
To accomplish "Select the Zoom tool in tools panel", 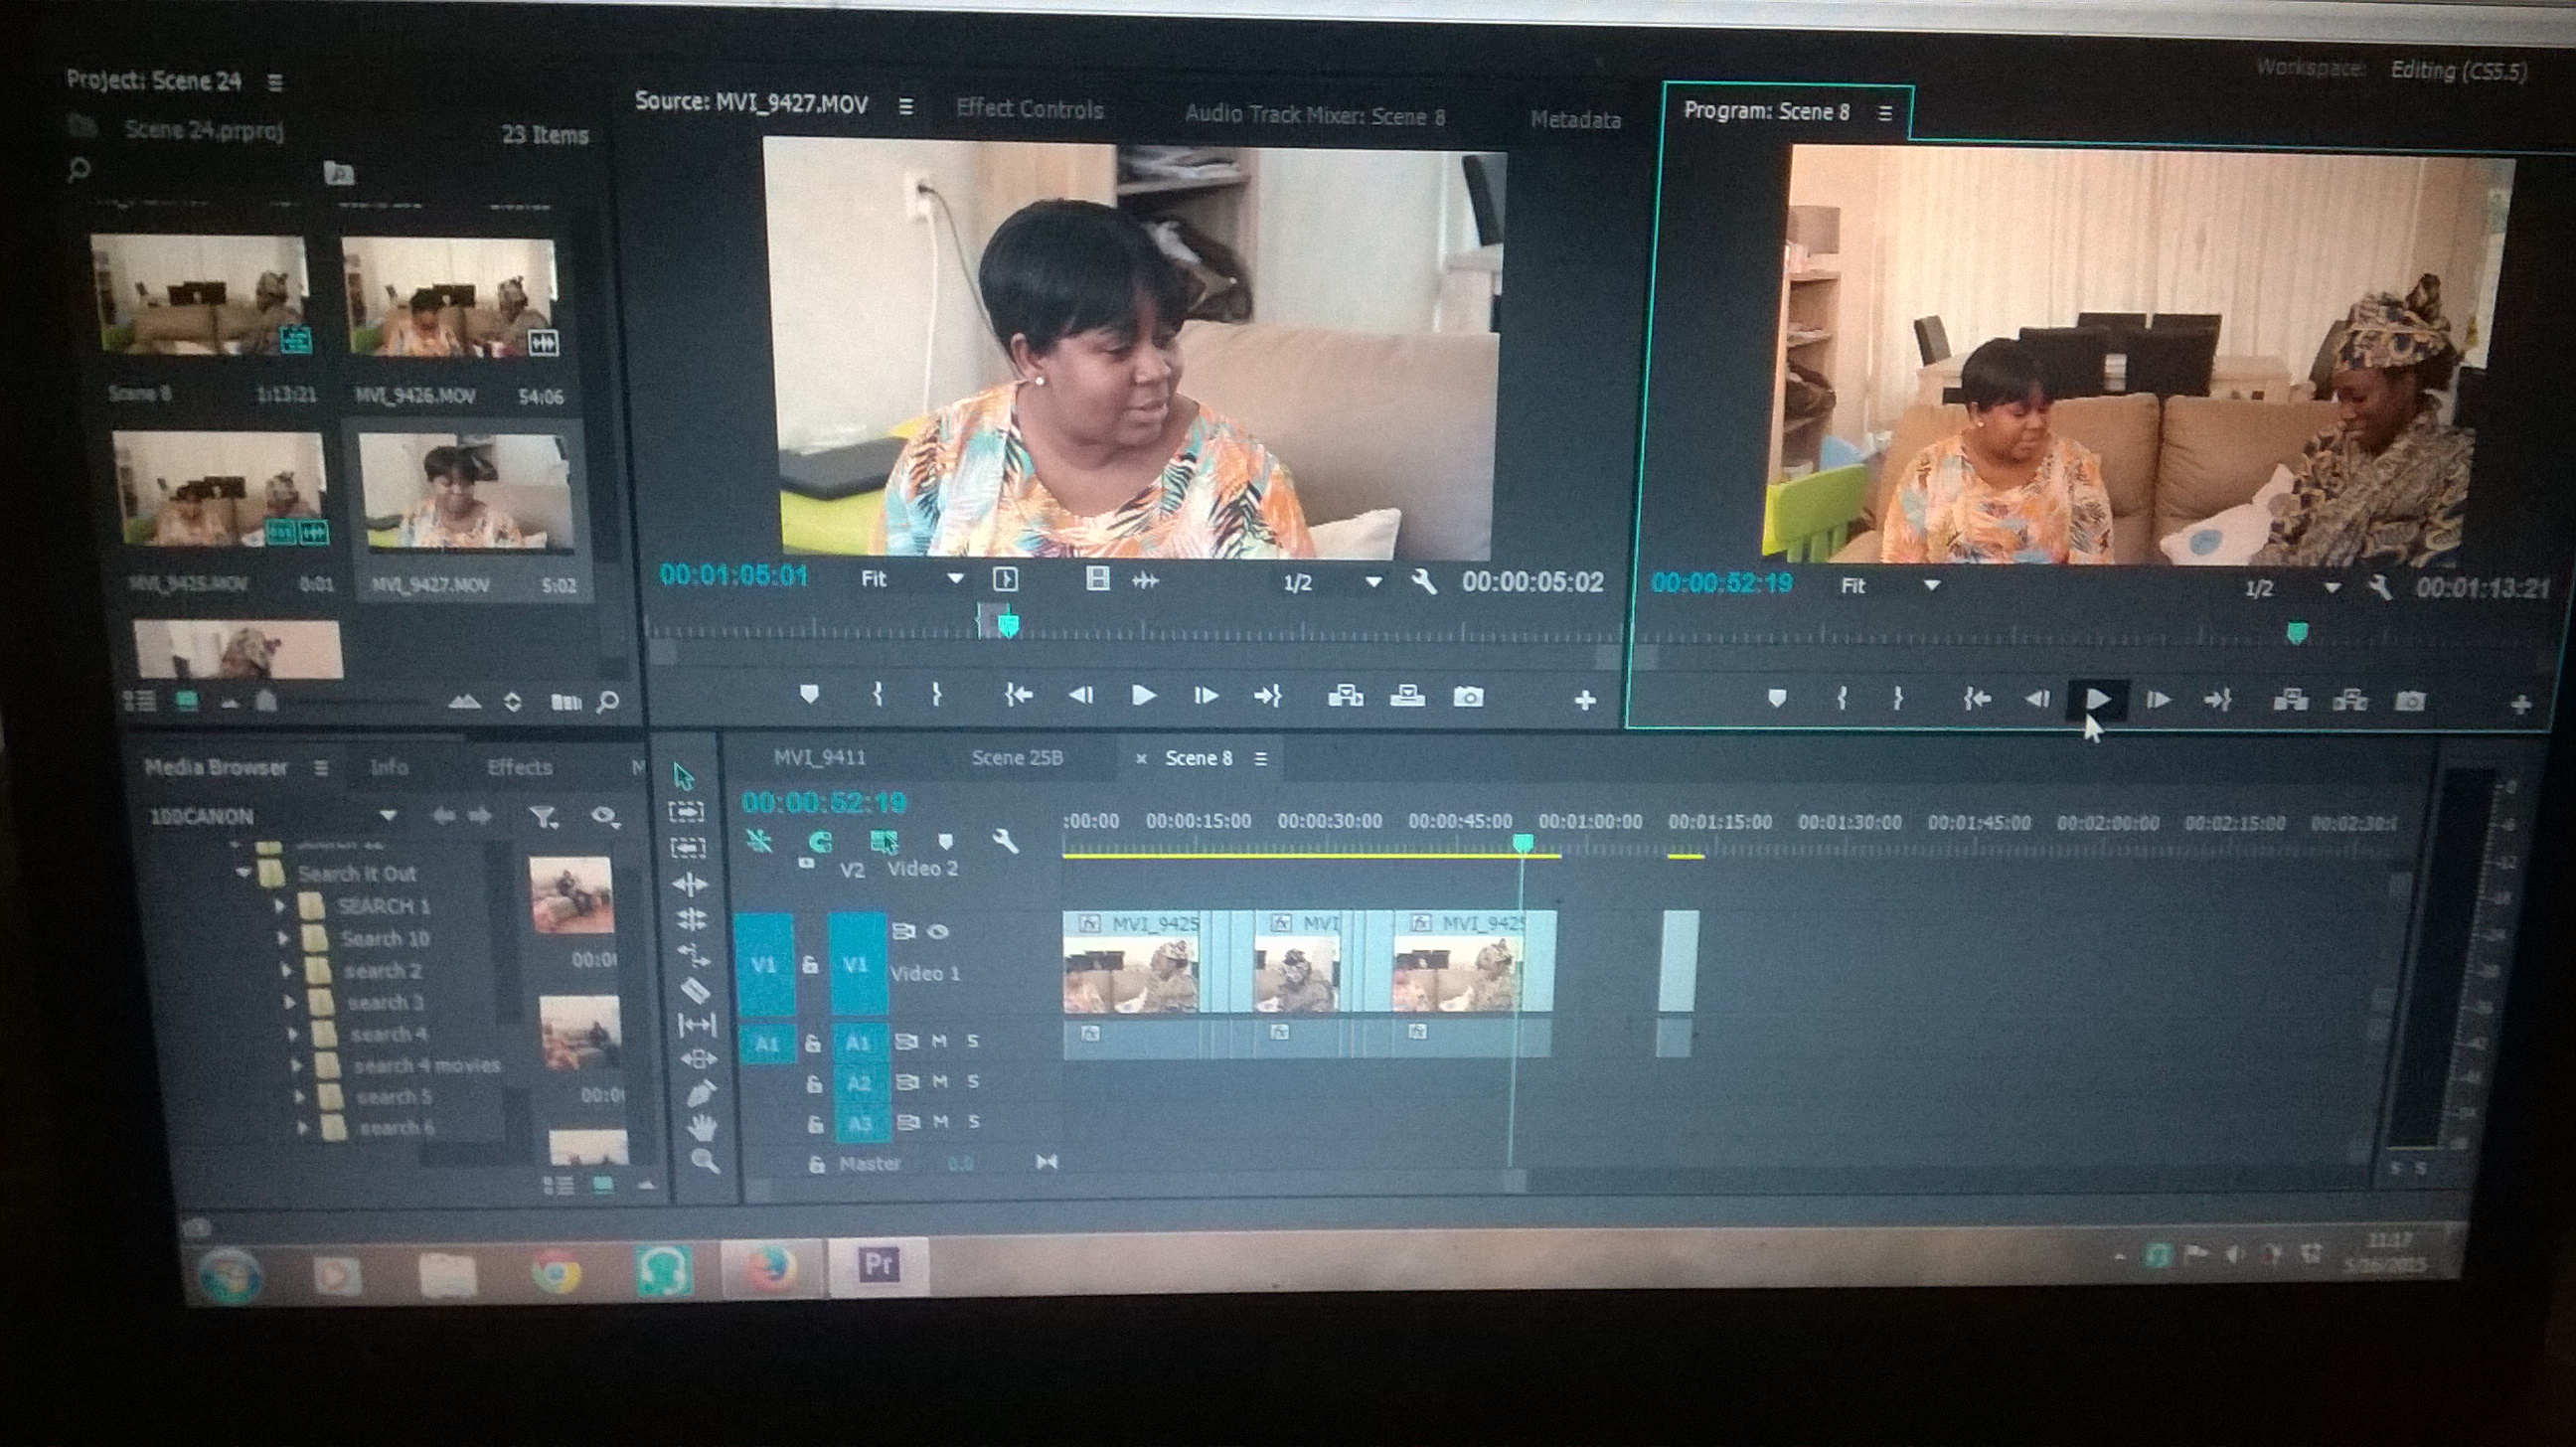I will coord(705,1161).
